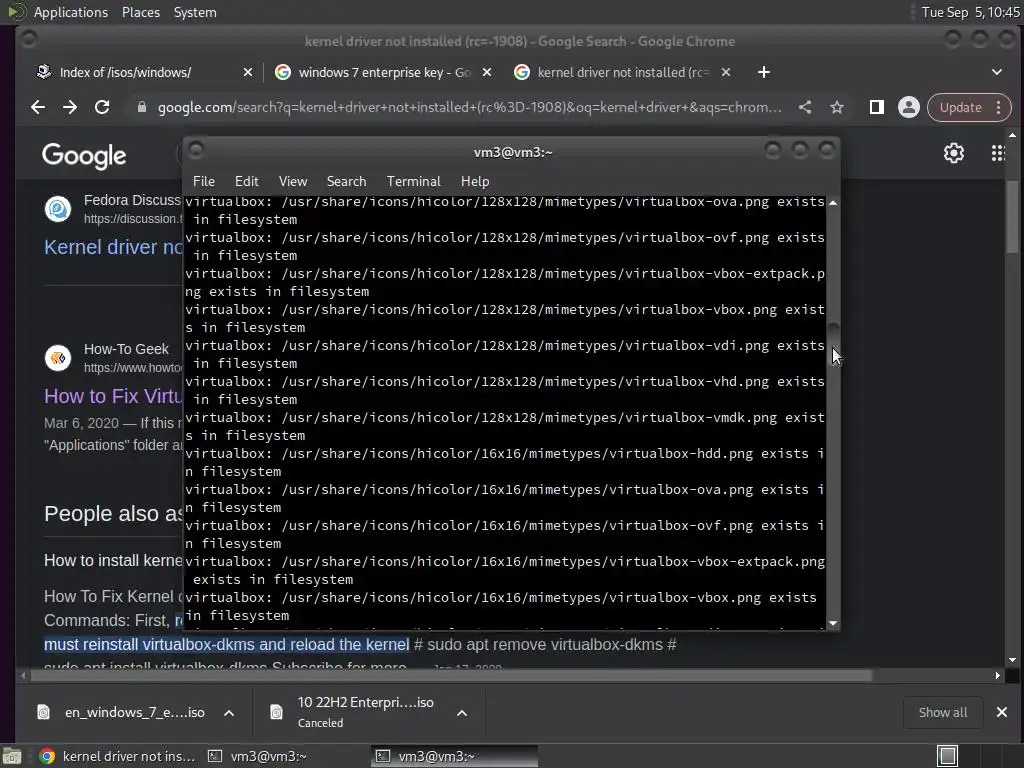Close the Chrome downloads bar
Viewport: 1024px width, 768px height.
[x=1002, y=712]
